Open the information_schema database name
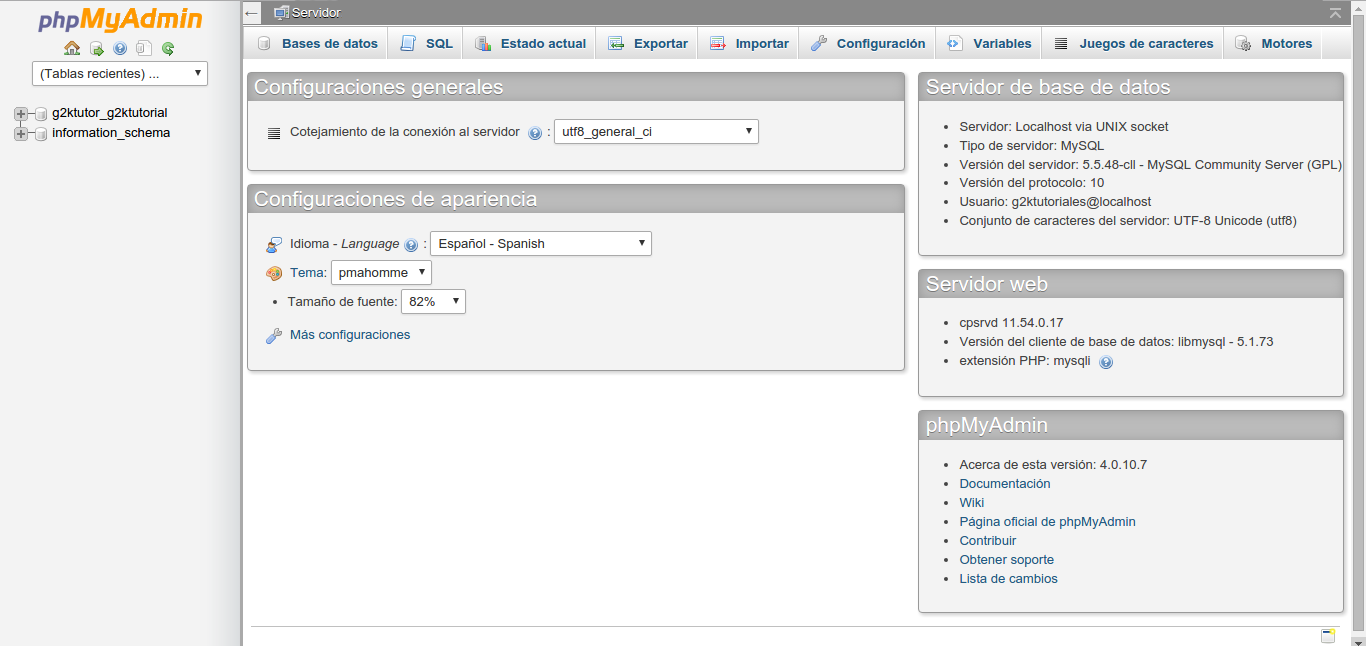Image resolution: width=1366 pixels, height=646 pixels. pos(111,132)
